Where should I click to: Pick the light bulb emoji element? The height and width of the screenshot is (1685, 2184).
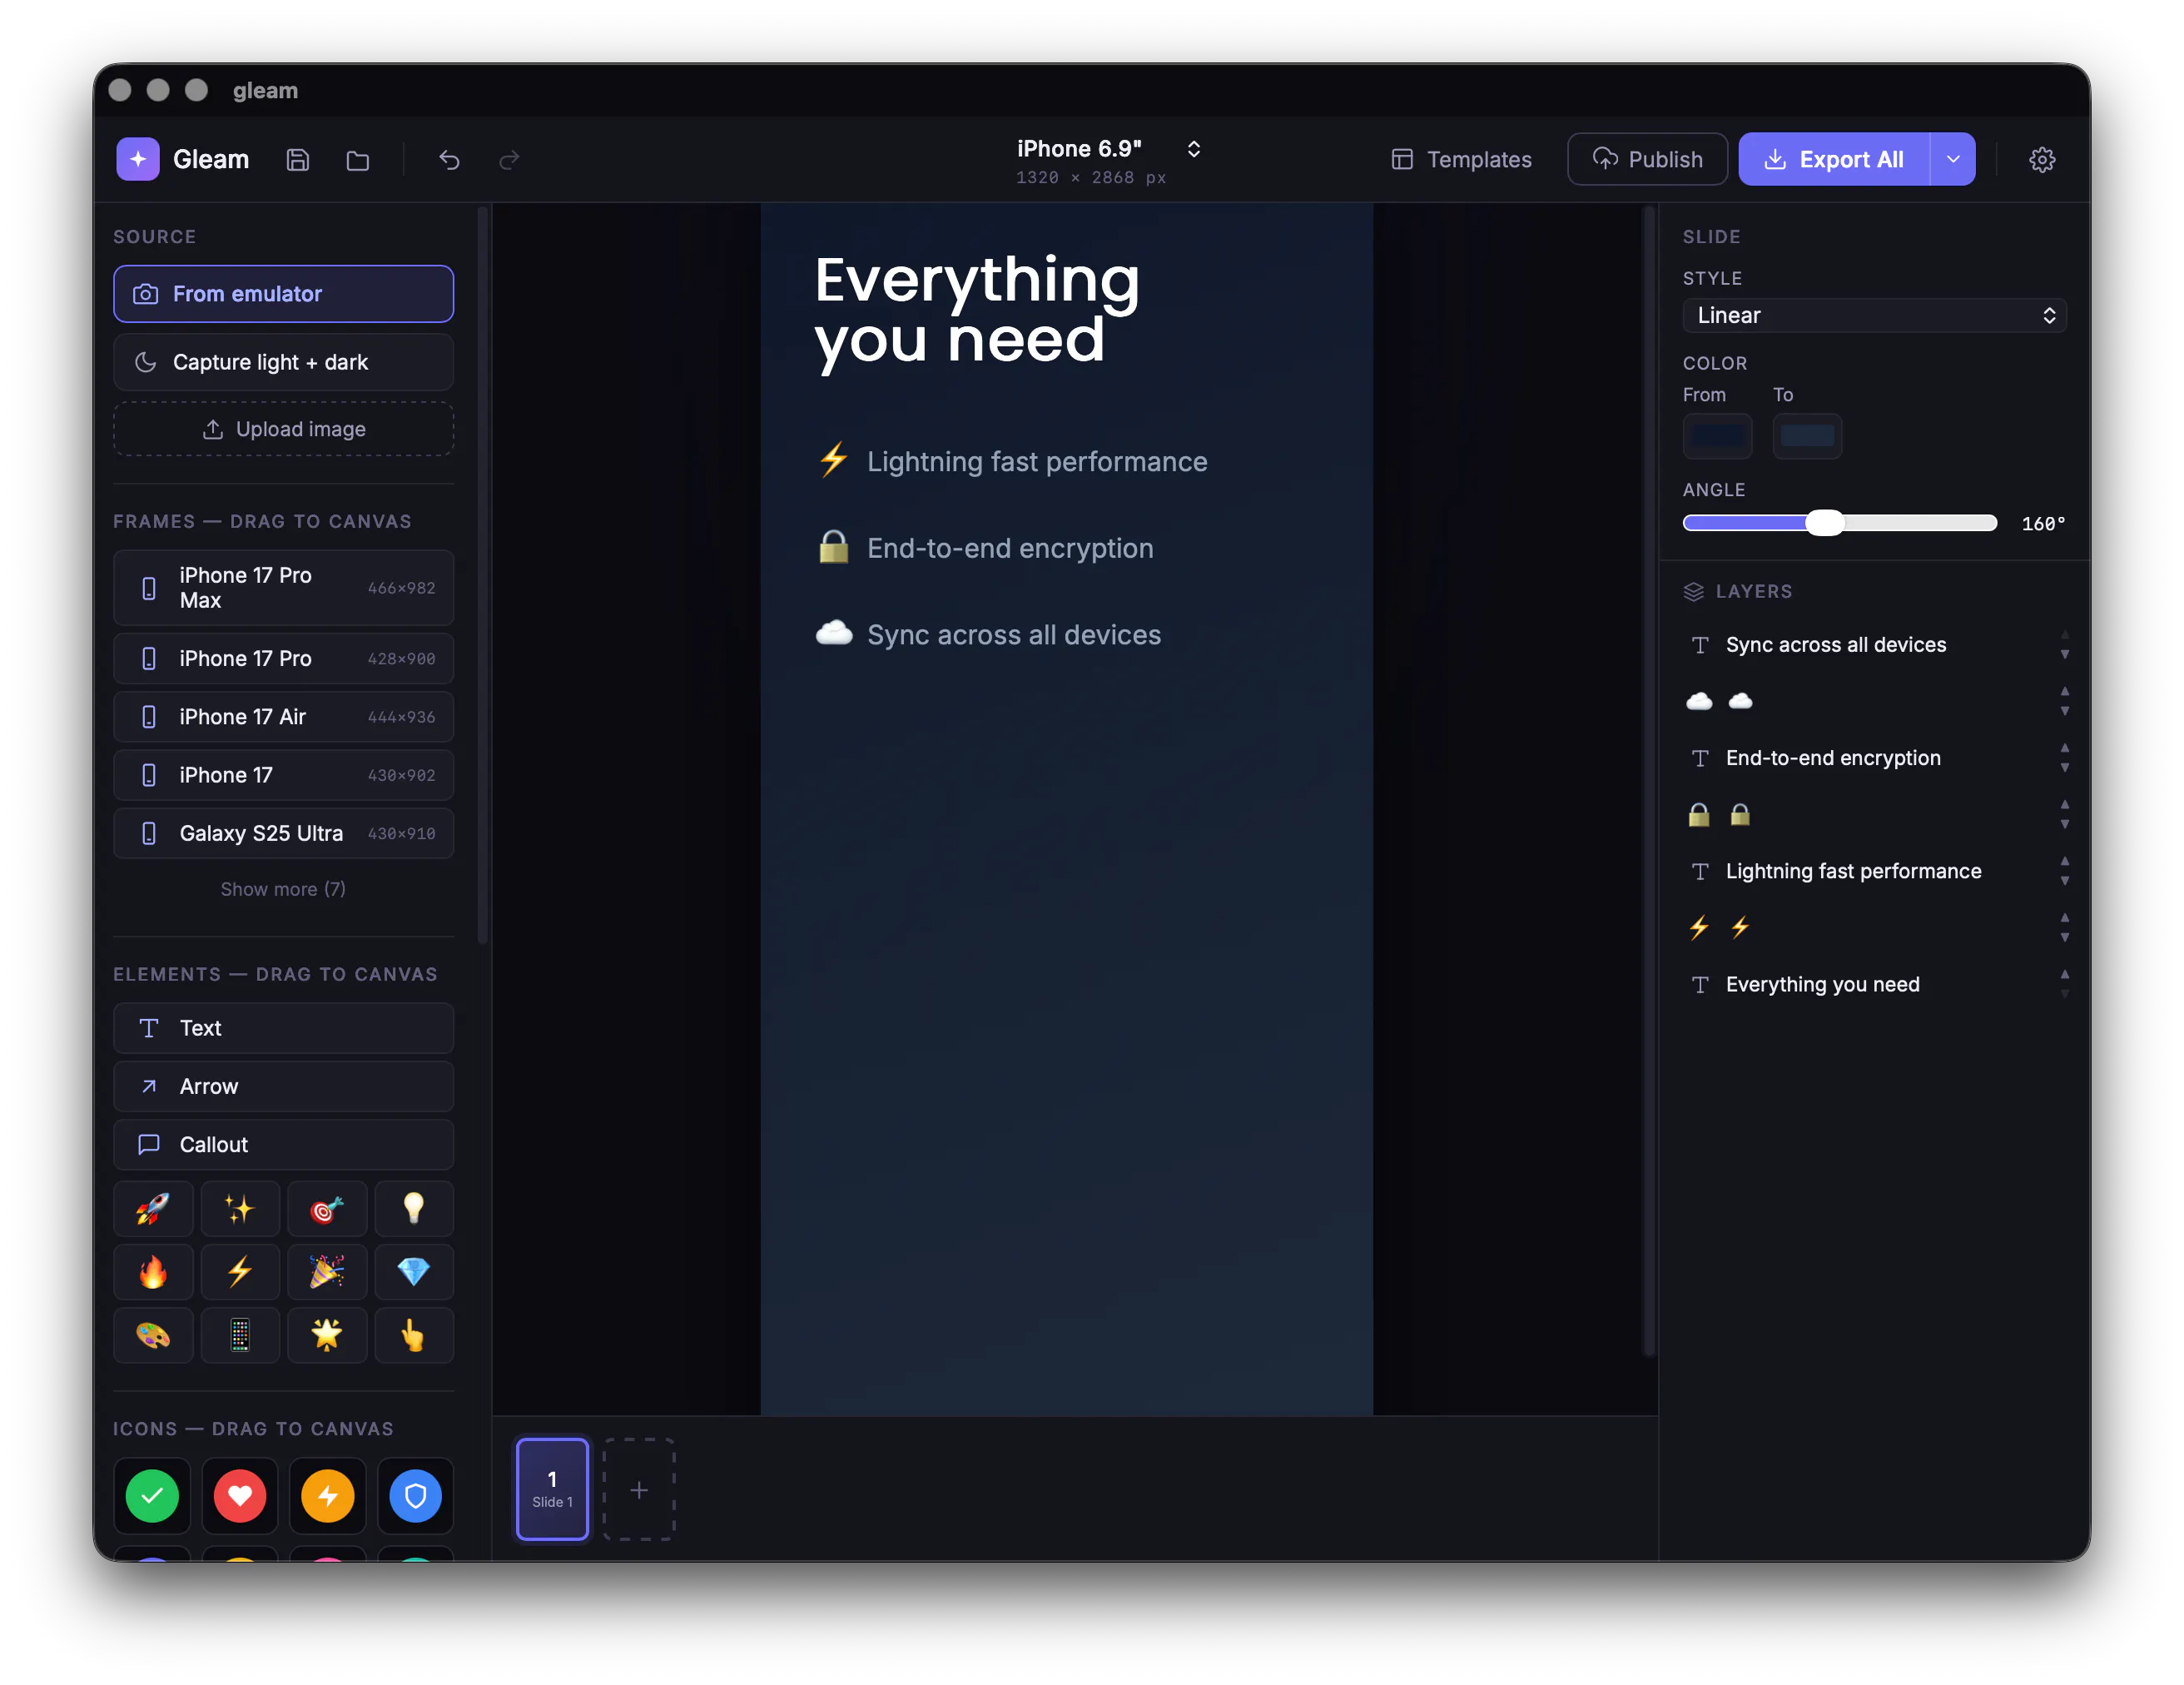coord(414,1209)
